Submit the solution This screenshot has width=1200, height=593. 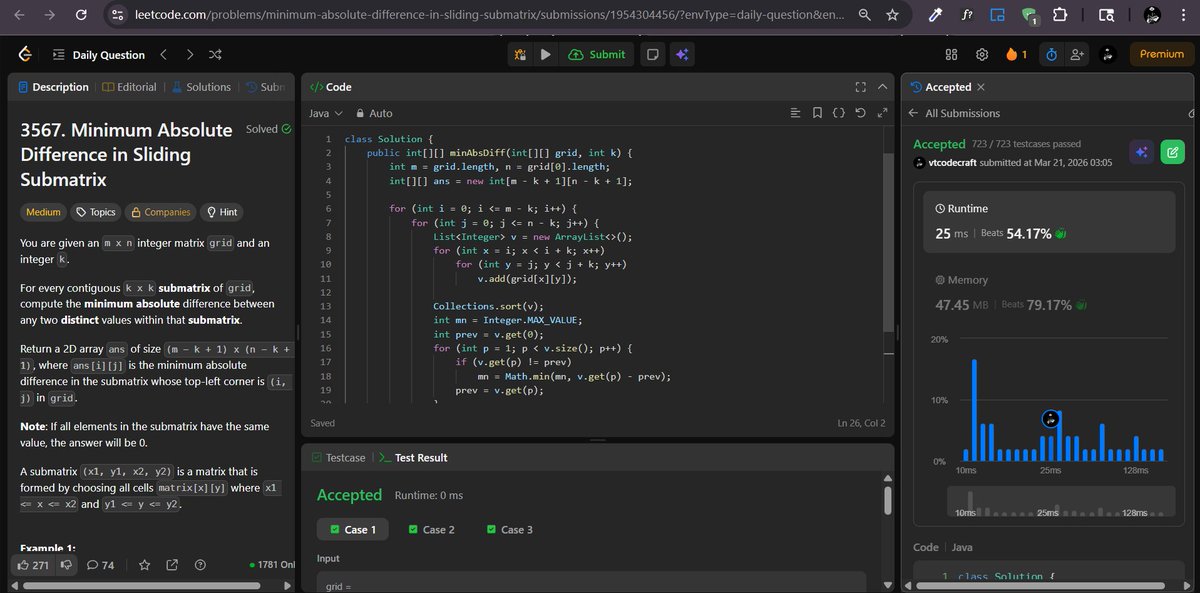coord(597,55)
